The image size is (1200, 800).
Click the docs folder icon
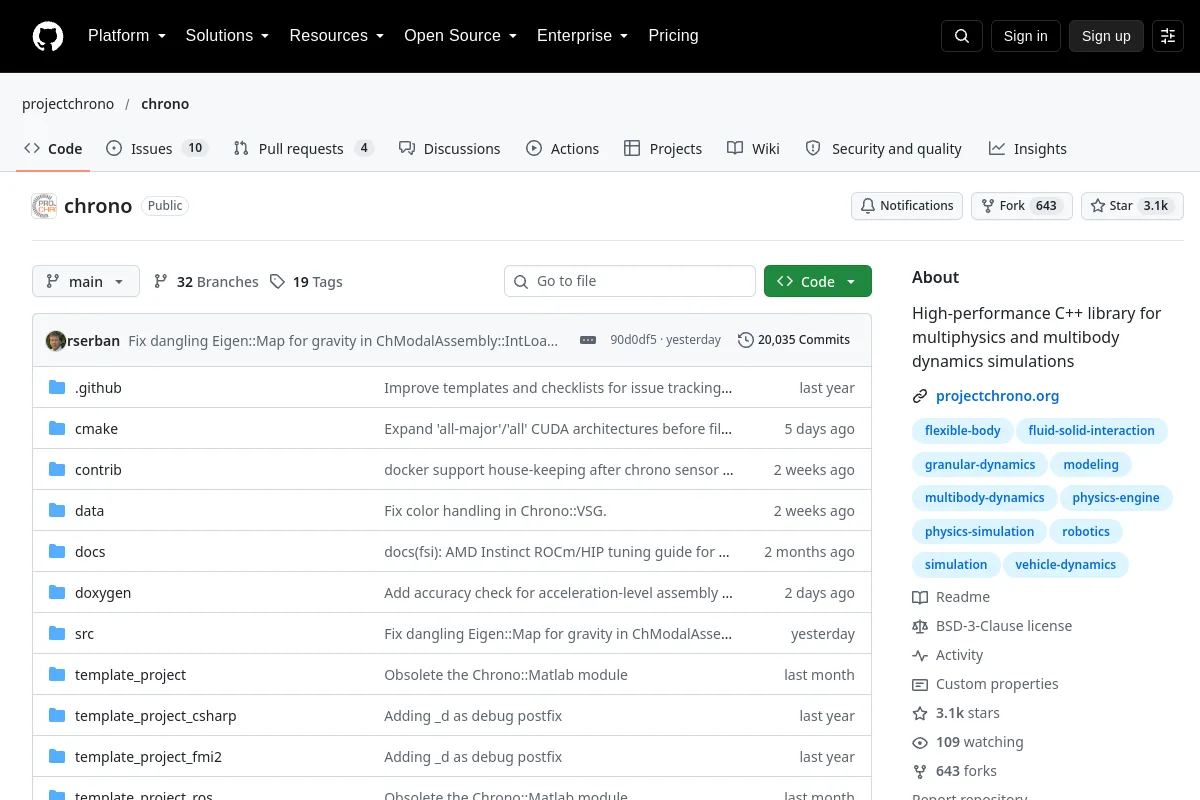coord(57,551)
